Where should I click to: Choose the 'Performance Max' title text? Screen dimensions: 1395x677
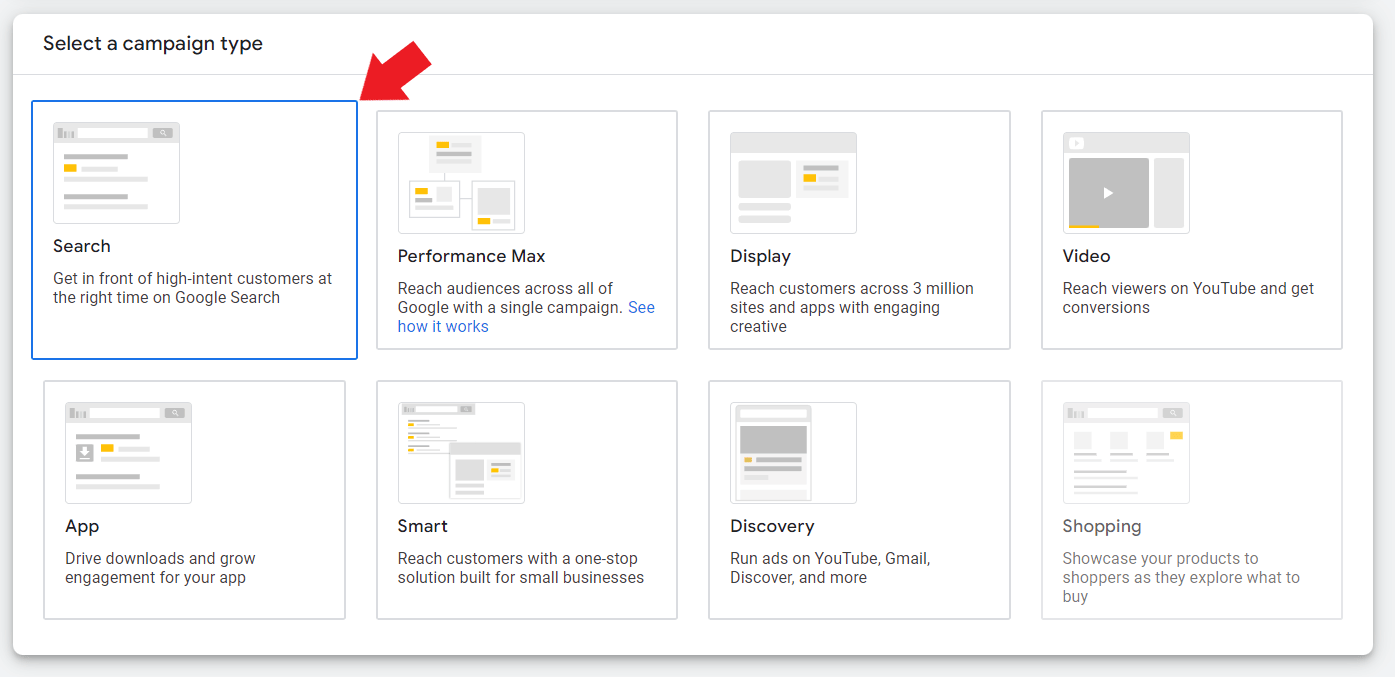click(x=472, y=256)
